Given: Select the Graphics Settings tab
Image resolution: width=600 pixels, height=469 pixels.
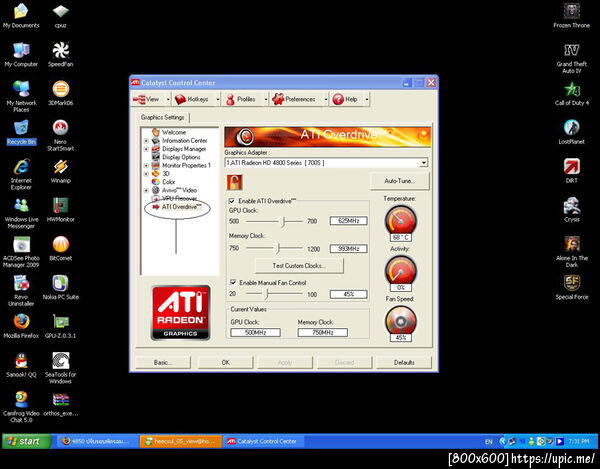Looking at the screenshot, I should tap(163, 117).
